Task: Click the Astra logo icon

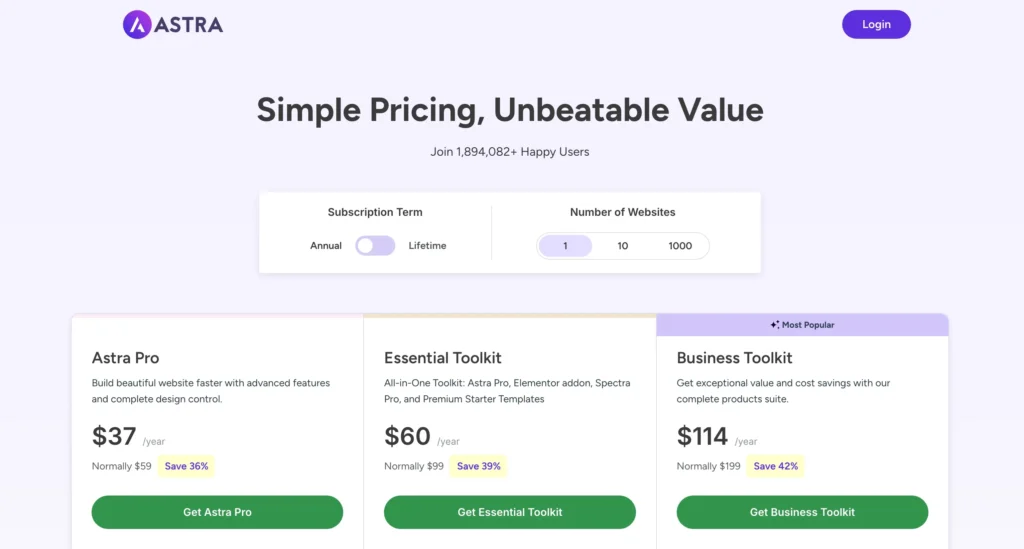Action: coord(137,25)
